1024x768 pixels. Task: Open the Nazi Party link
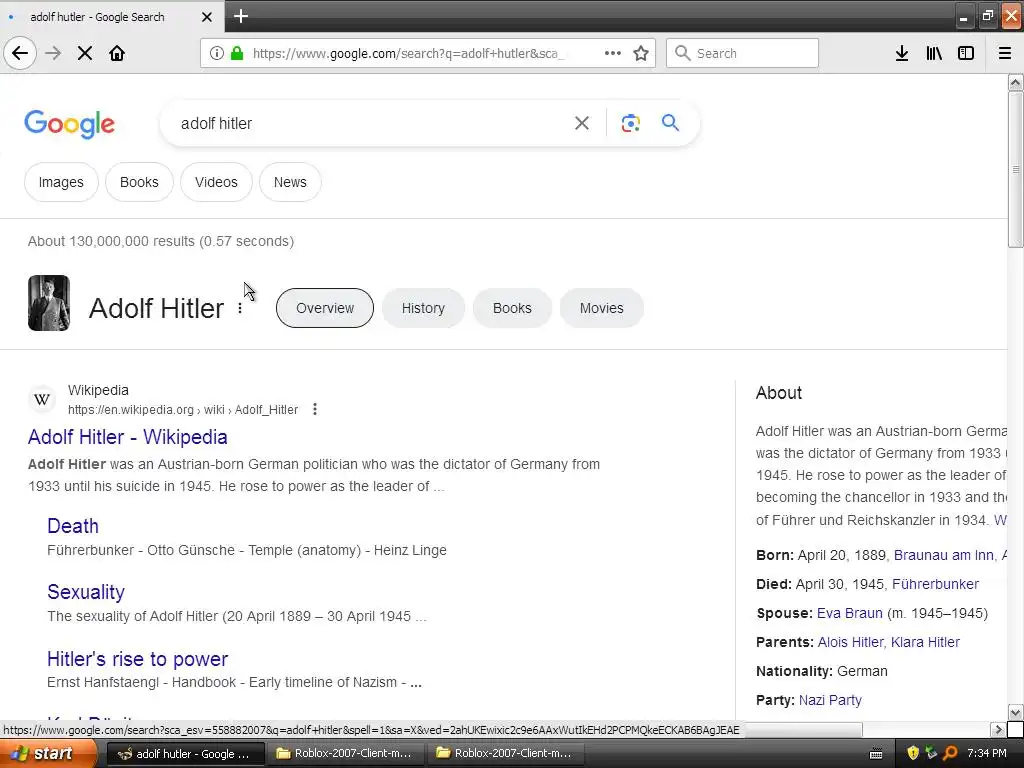coord(830,700)
